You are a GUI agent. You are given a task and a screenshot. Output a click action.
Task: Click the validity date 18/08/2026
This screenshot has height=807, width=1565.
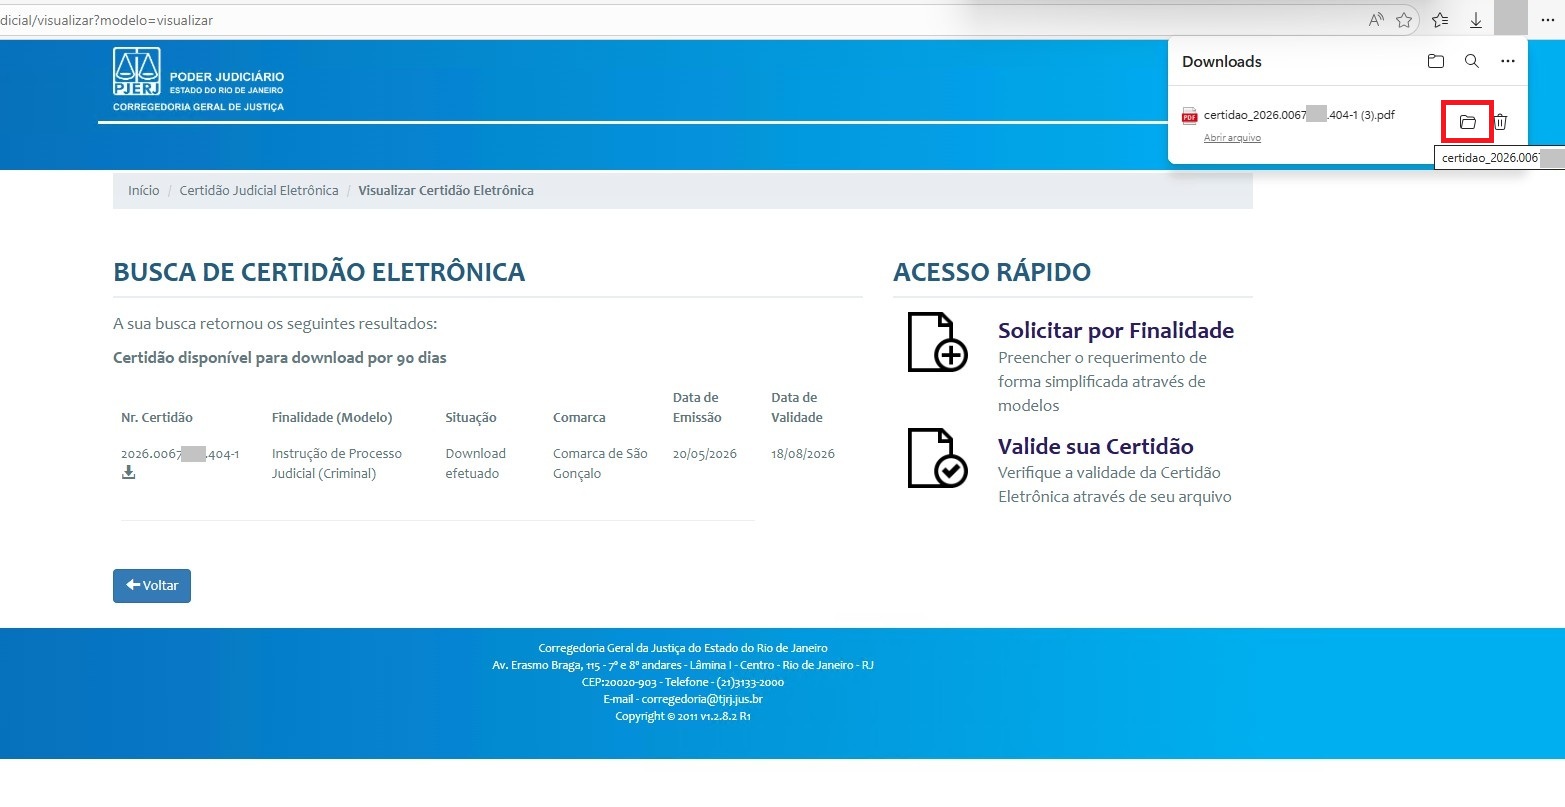pyautogui.click(x=803, y=454)
